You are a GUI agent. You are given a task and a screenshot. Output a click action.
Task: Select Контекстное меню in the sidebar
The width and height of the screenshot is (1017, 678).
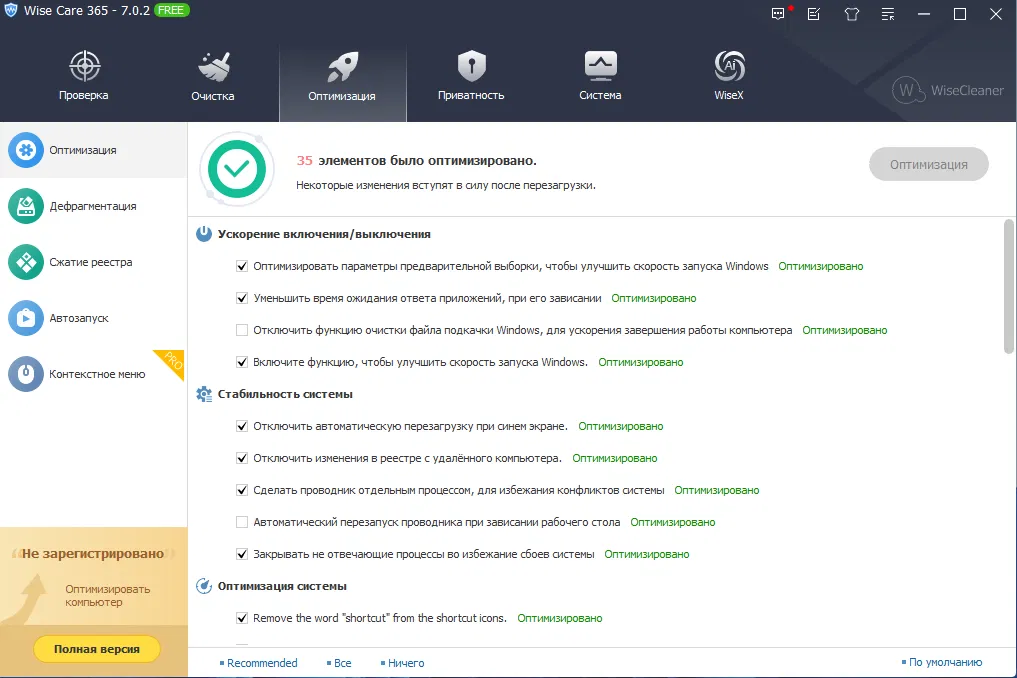tap(93, 374)
